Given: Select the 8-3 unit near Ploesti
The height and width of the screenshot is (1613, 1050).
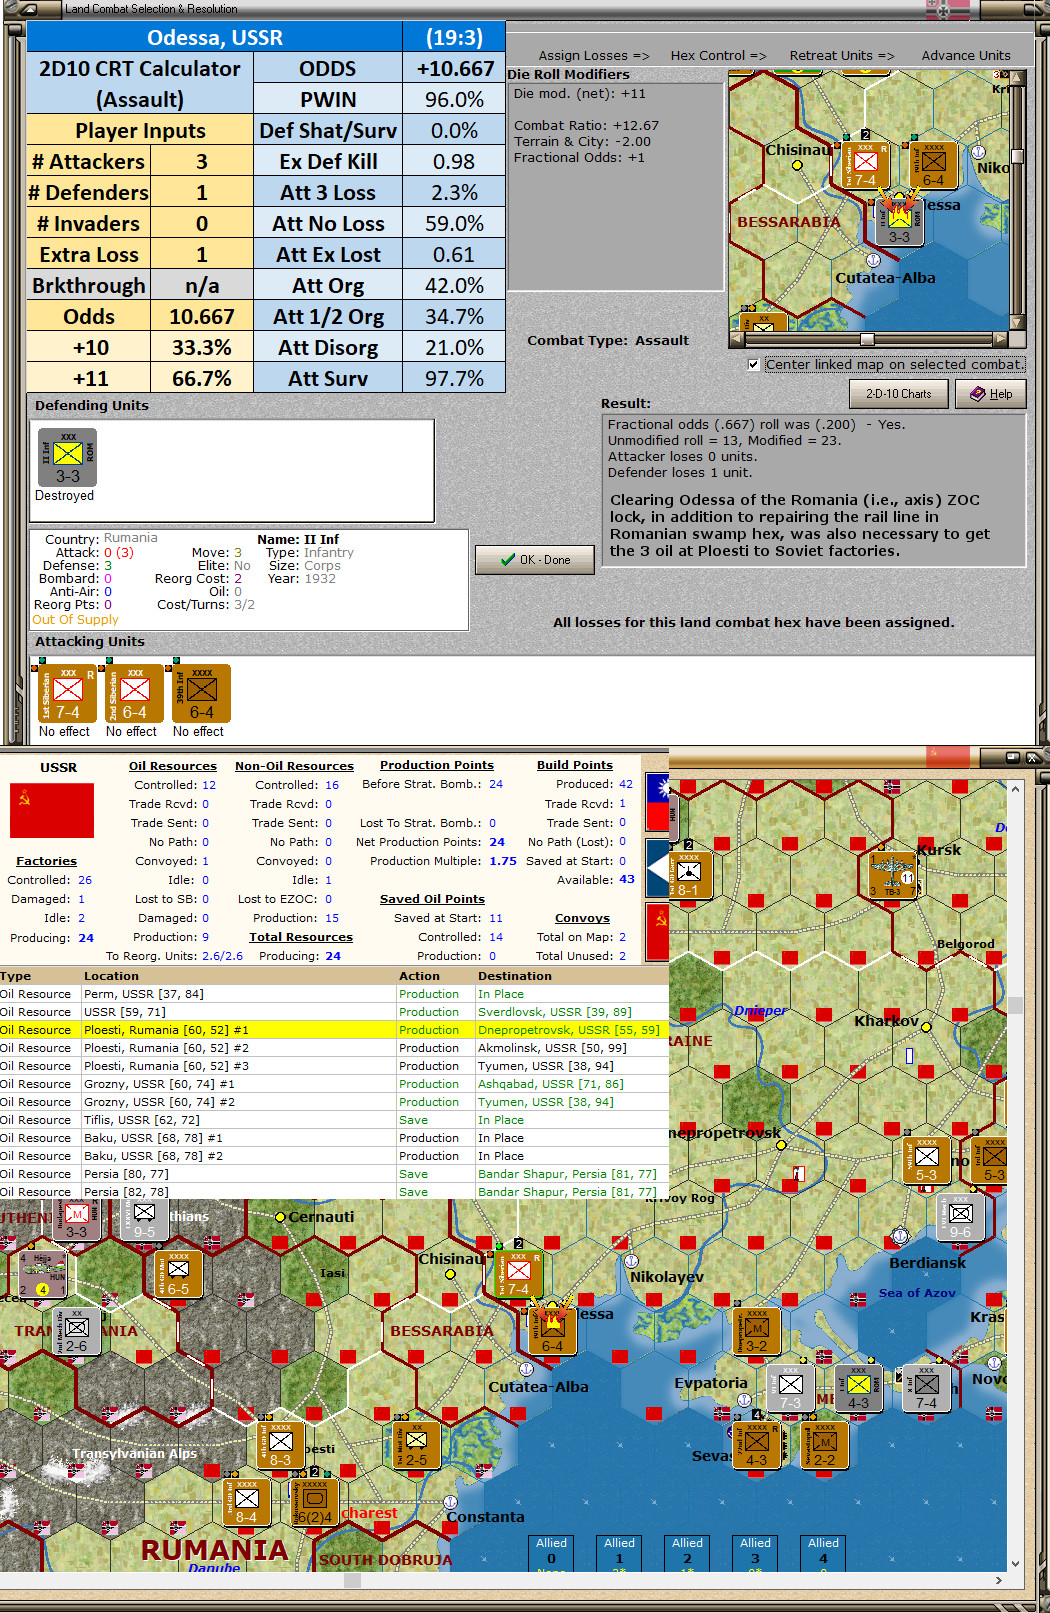Looking at the screenshot, I should pyautogui.click(x=281, y=1444).
